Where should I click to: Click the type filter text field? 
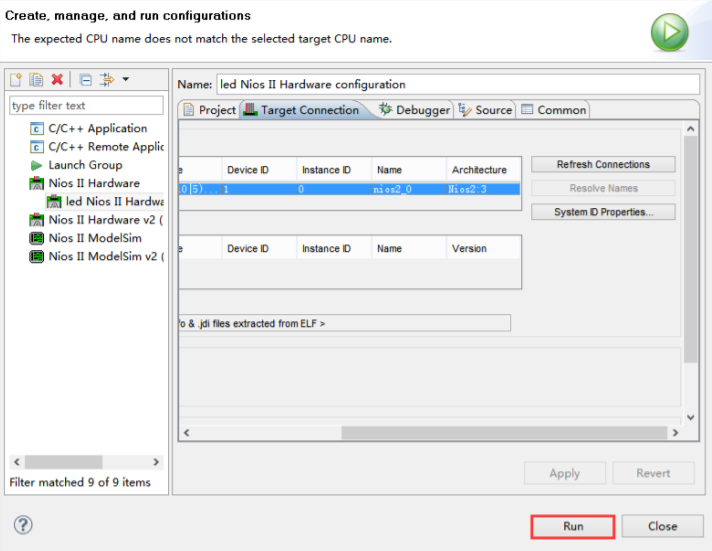tap(86, 105)
